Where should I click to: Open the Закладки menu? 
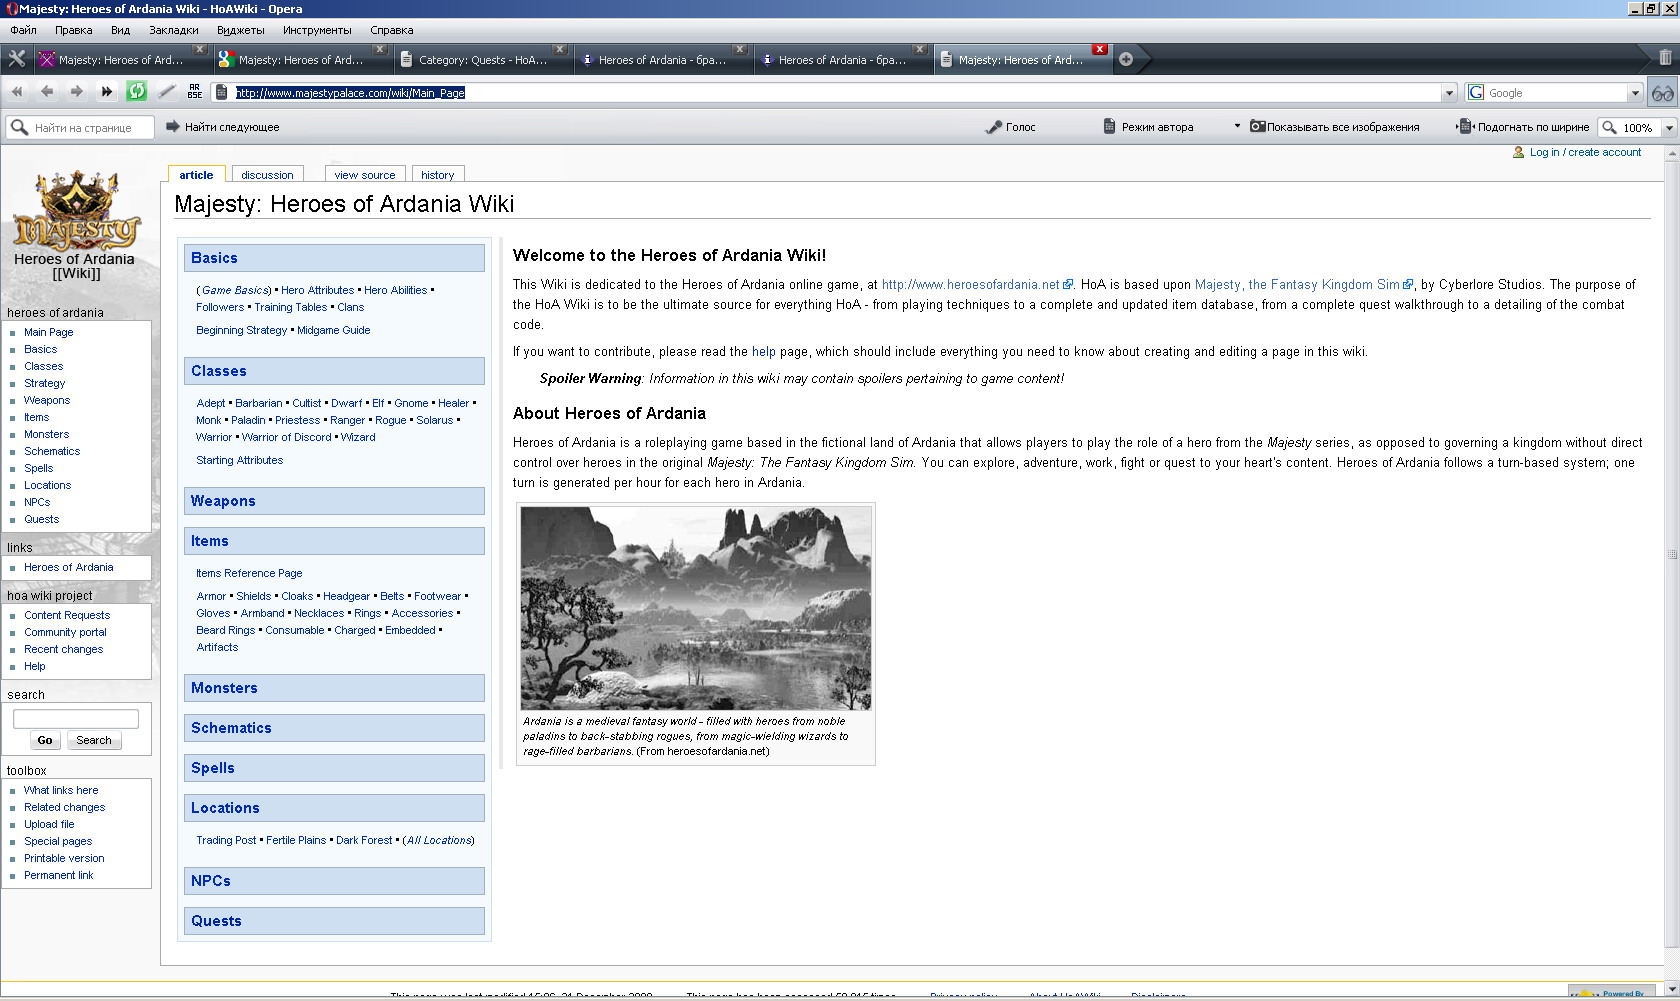coord(174,30)
